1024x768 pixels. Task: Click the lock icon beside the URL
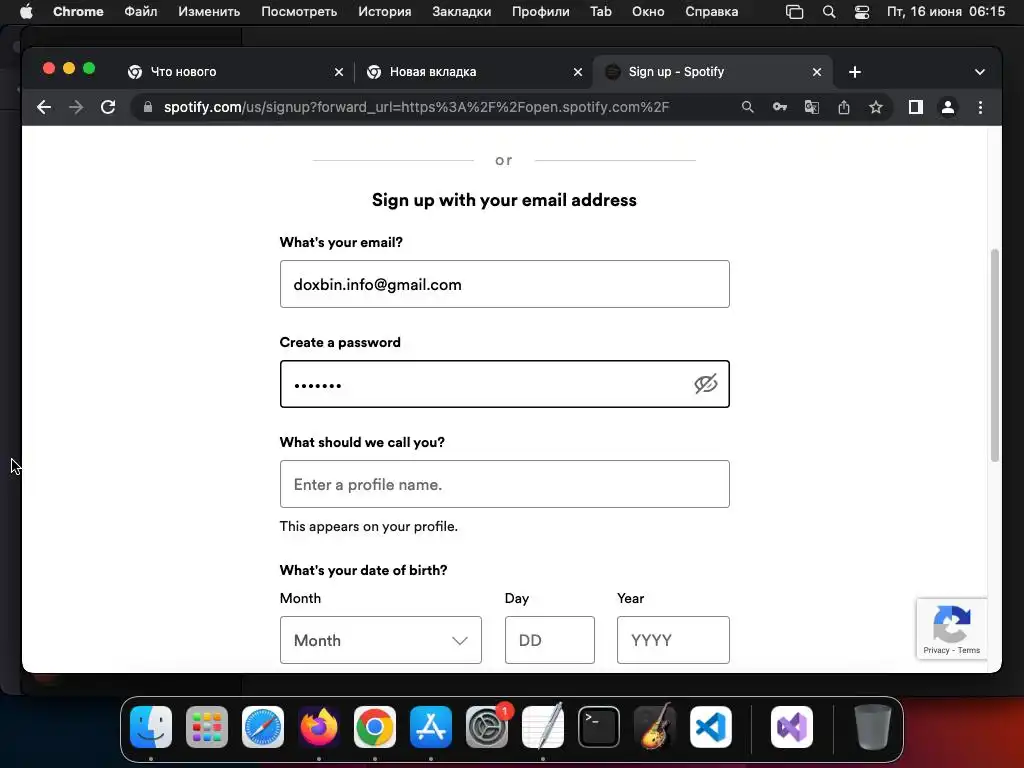148,107
